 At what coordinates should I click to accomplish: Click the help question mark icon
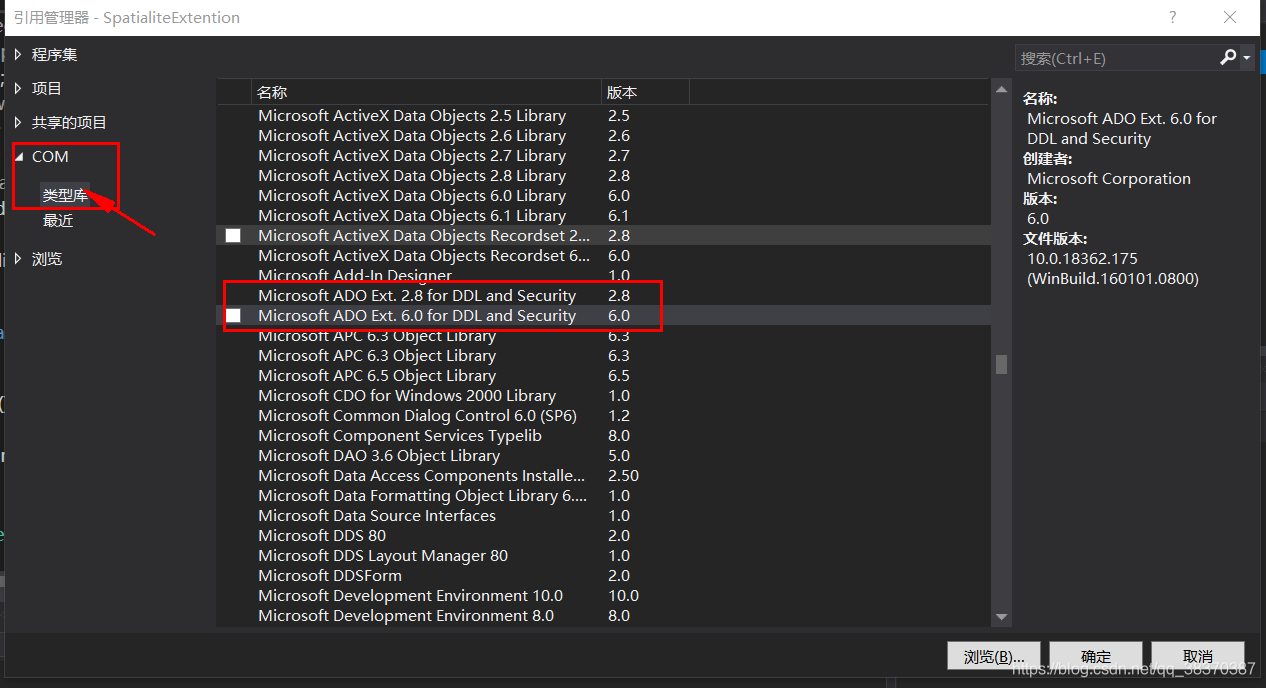[x=1173, y=17]
